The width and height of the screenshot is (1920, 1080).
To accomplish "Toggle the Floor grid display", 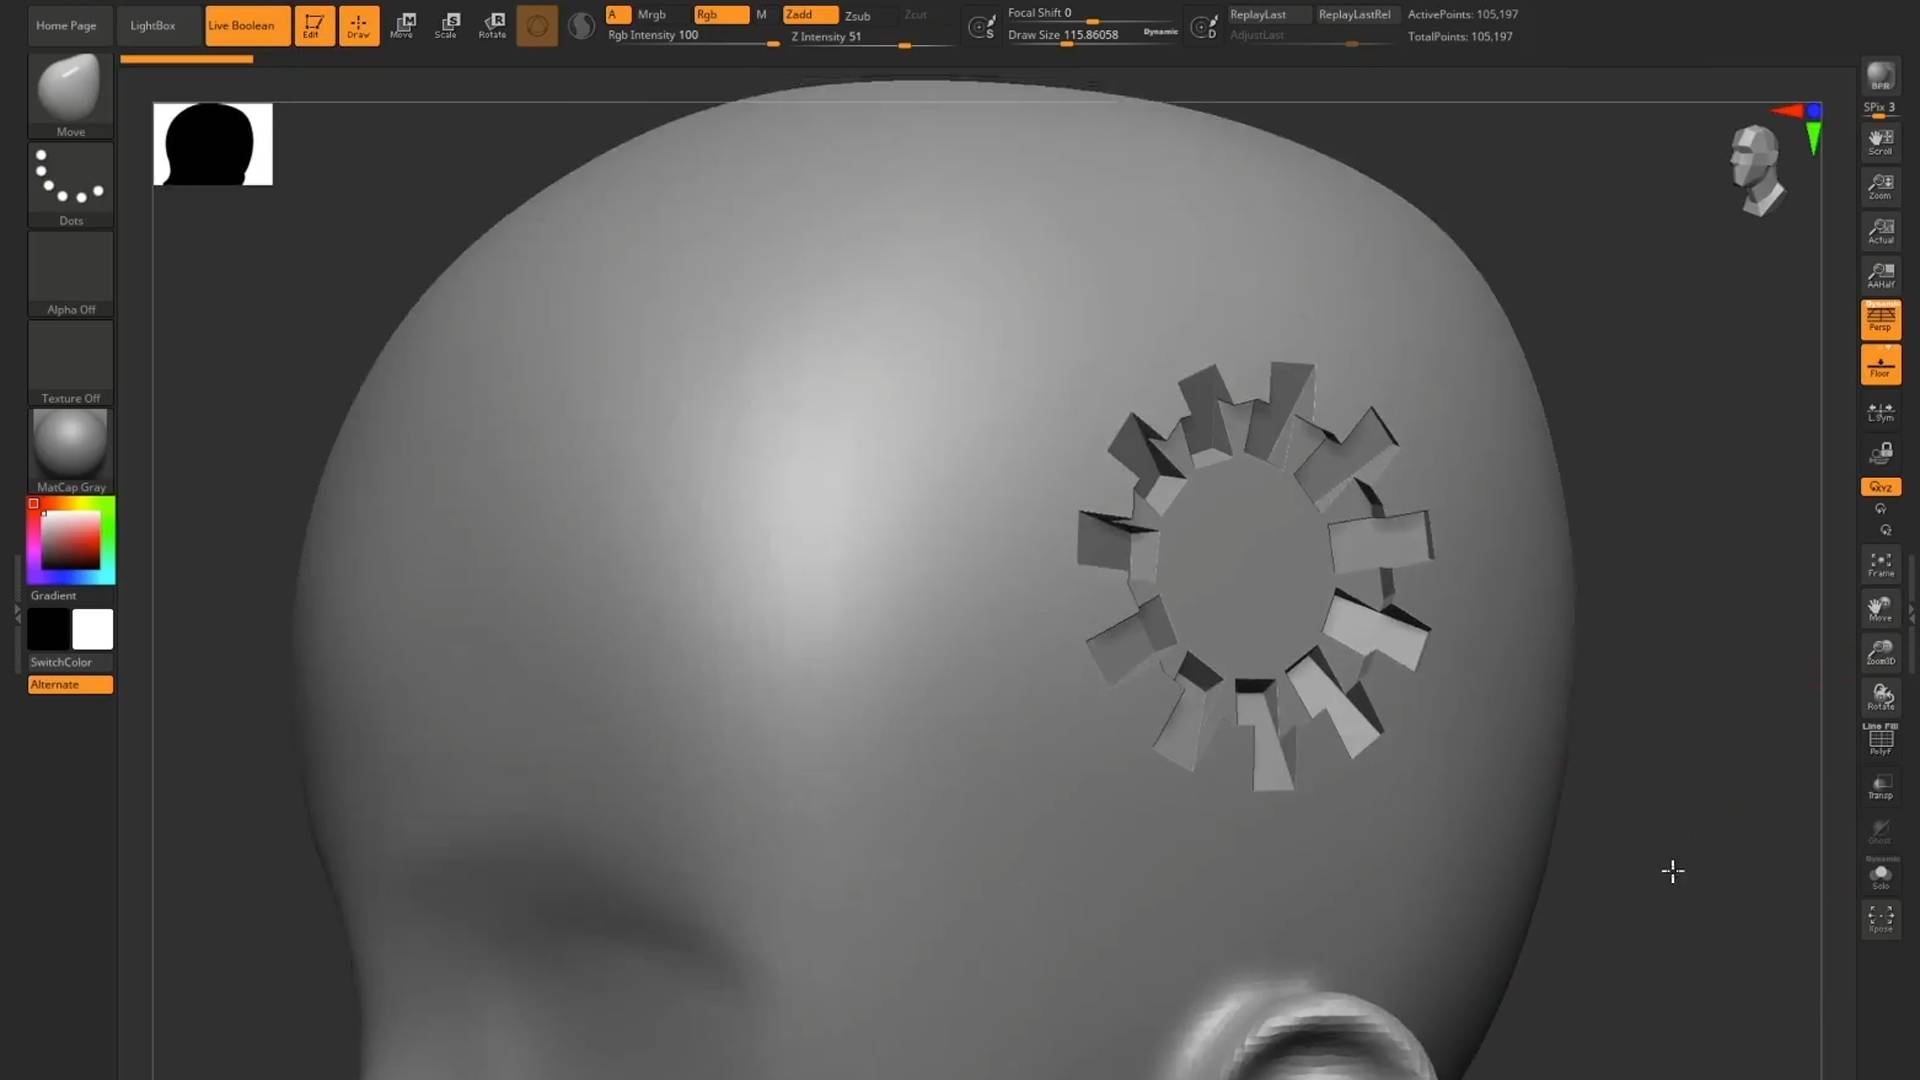I will pos(1880,365).
